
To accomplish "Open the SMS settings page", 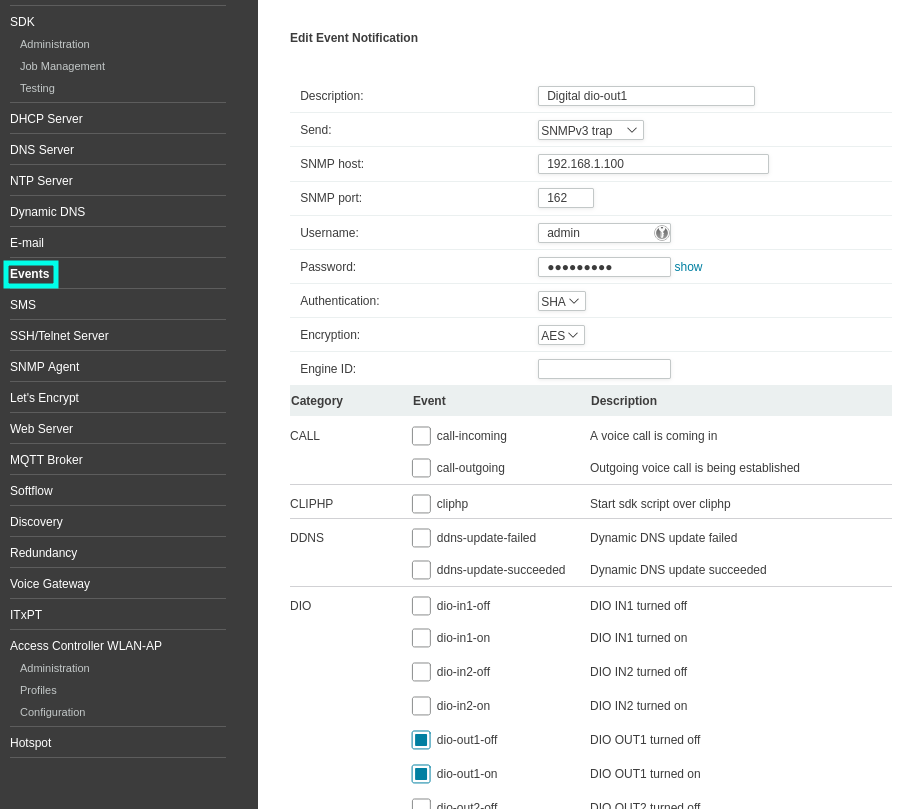I will tap(23, 305).
